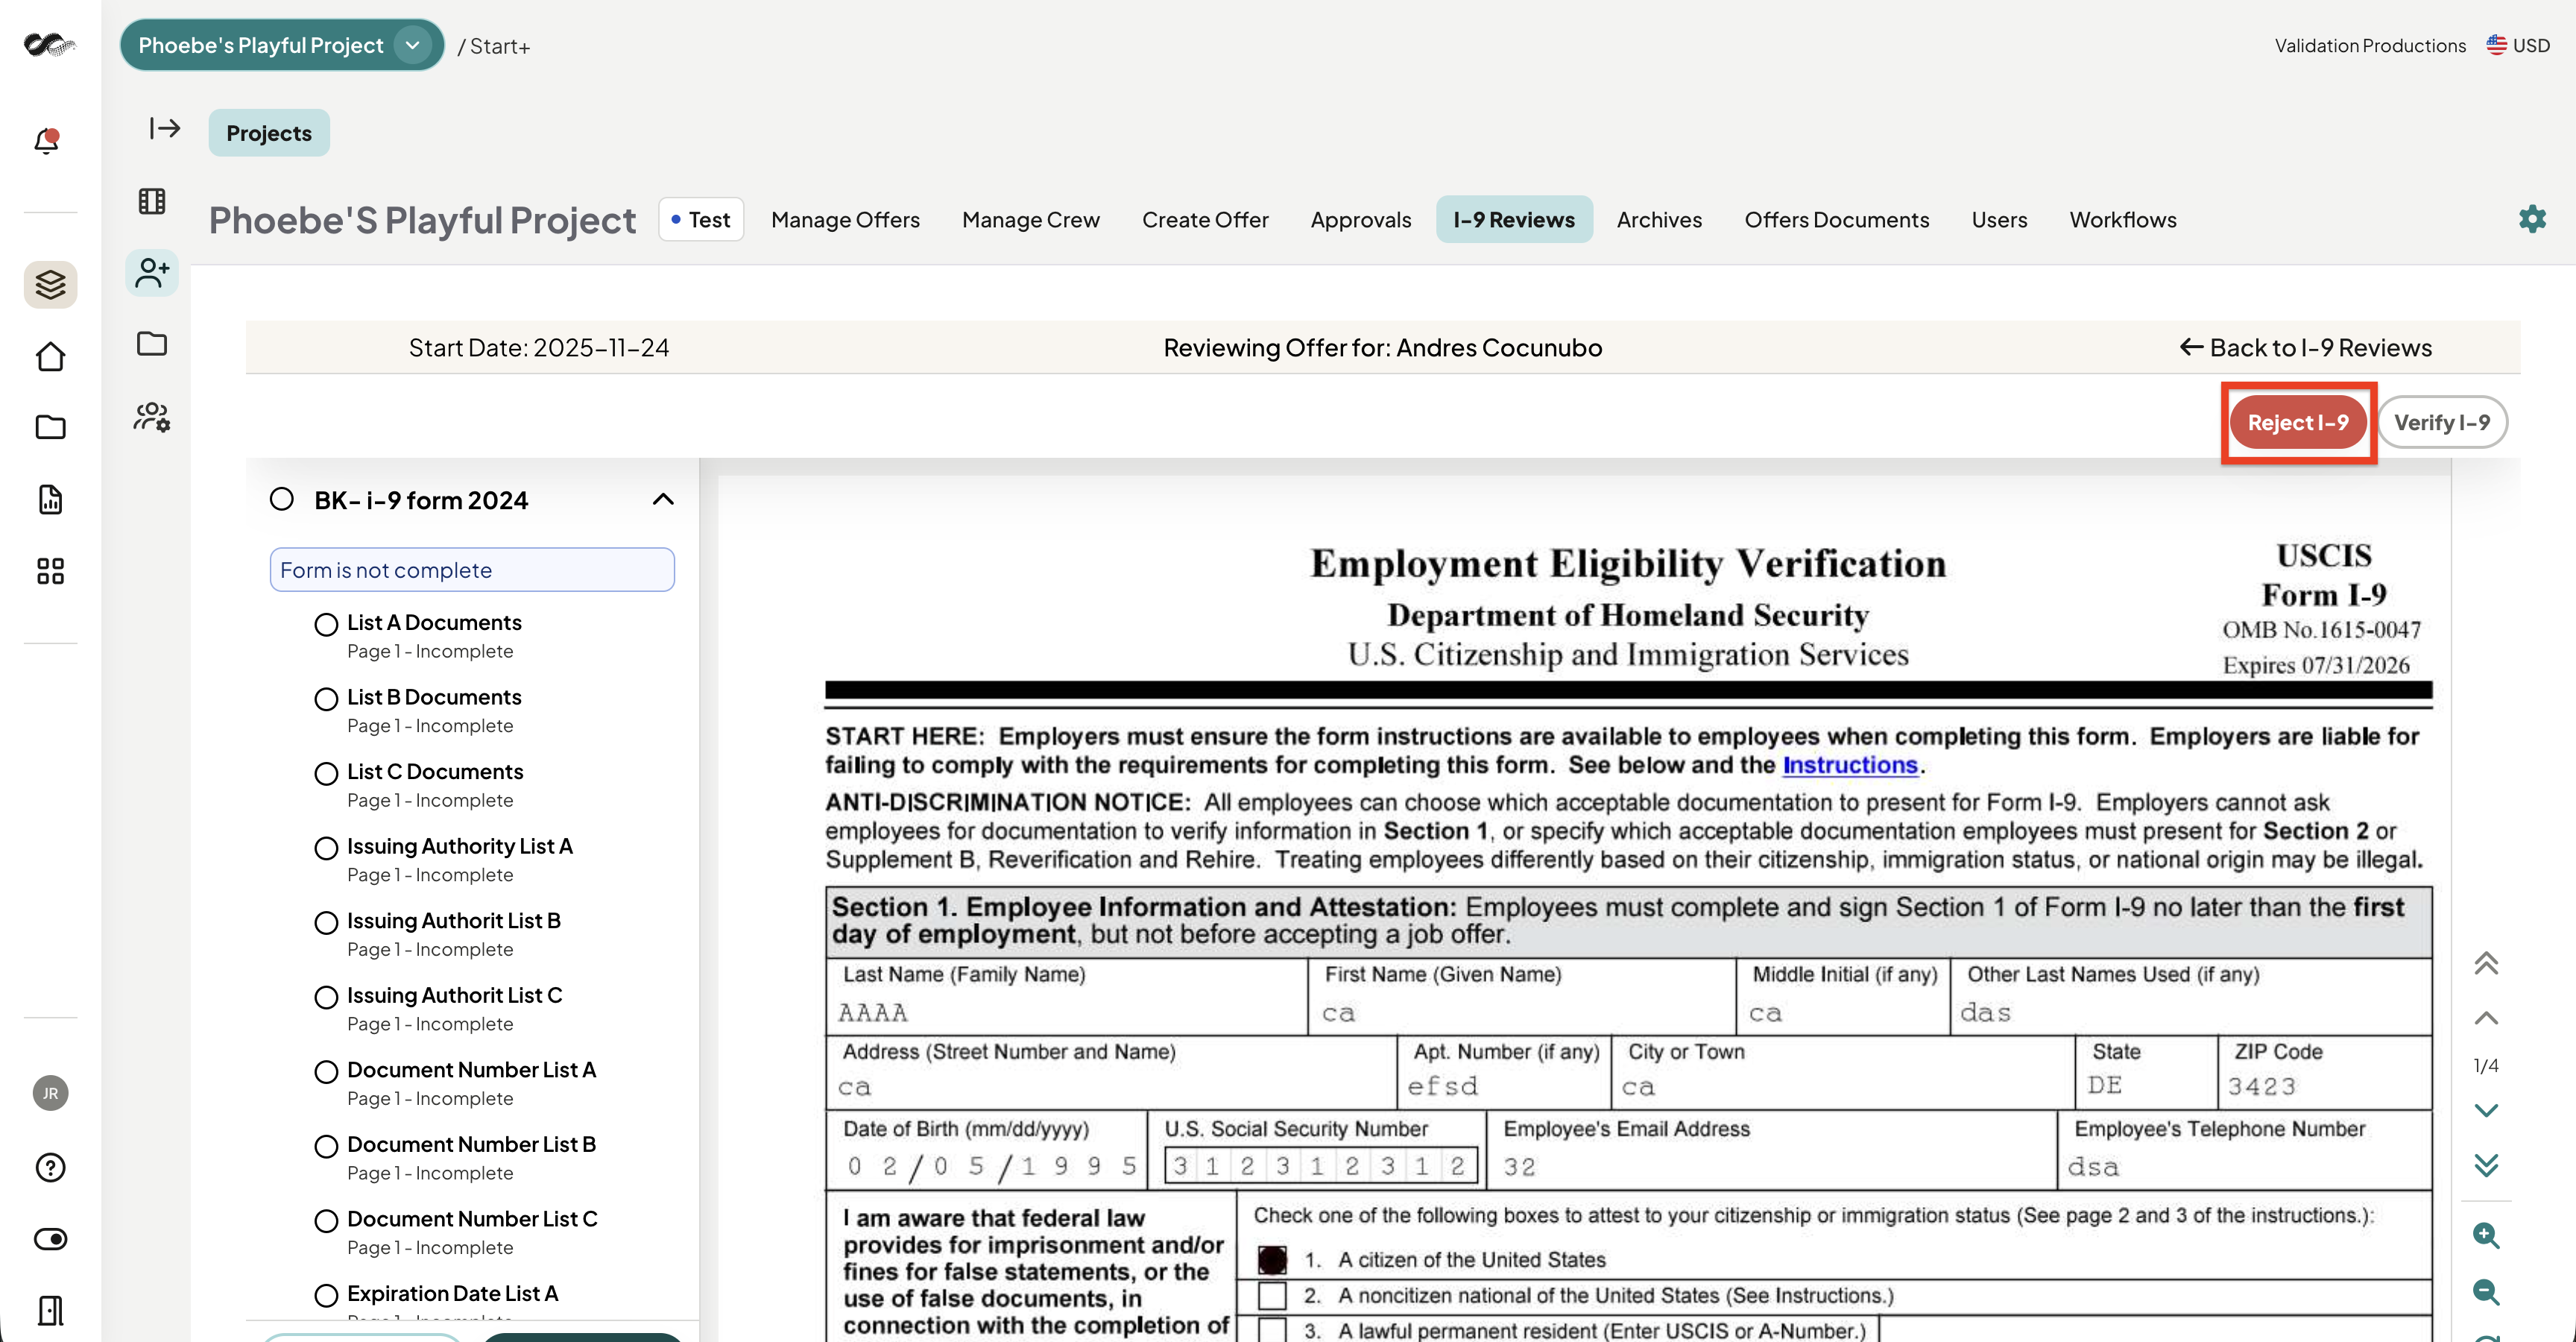Open the notifications bell
This screenshot has height=1342, width=2576.
pyautogui.click(x=47, y=141)
